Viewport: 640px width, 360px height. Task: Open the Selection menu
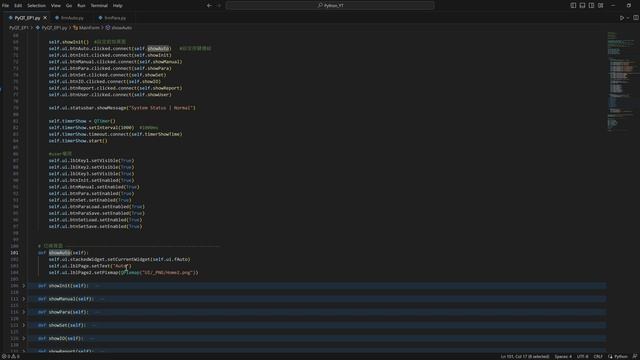[x=36, y=6]
